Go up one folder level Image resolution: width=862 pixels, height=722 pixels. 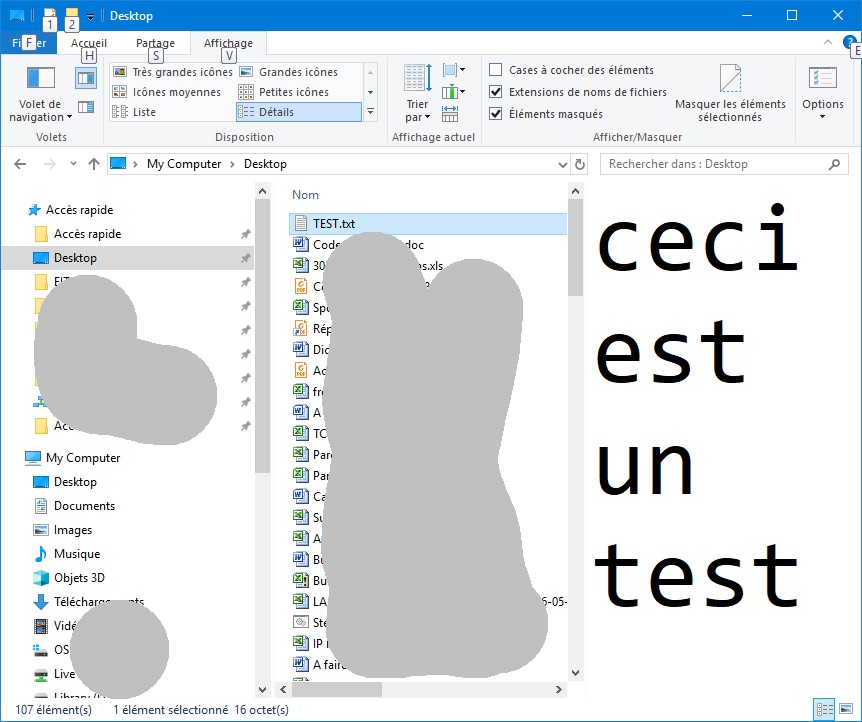pos(93,164)
